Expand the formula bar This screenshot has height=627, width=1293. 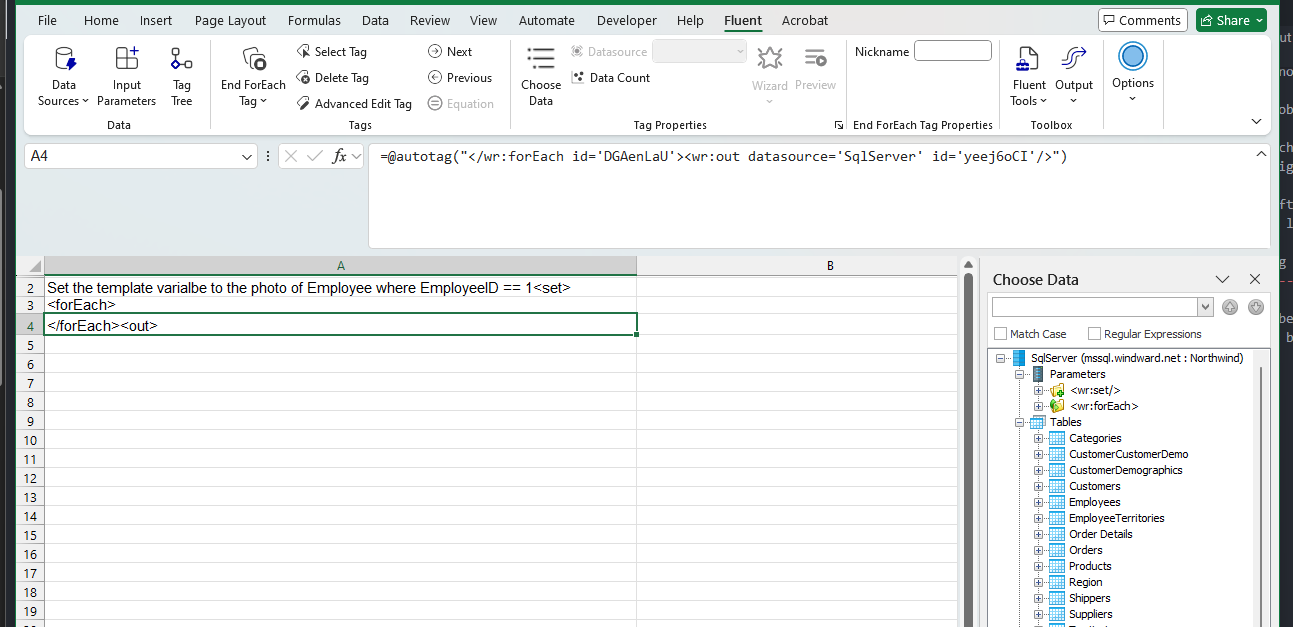click(x=1262, y=154)
